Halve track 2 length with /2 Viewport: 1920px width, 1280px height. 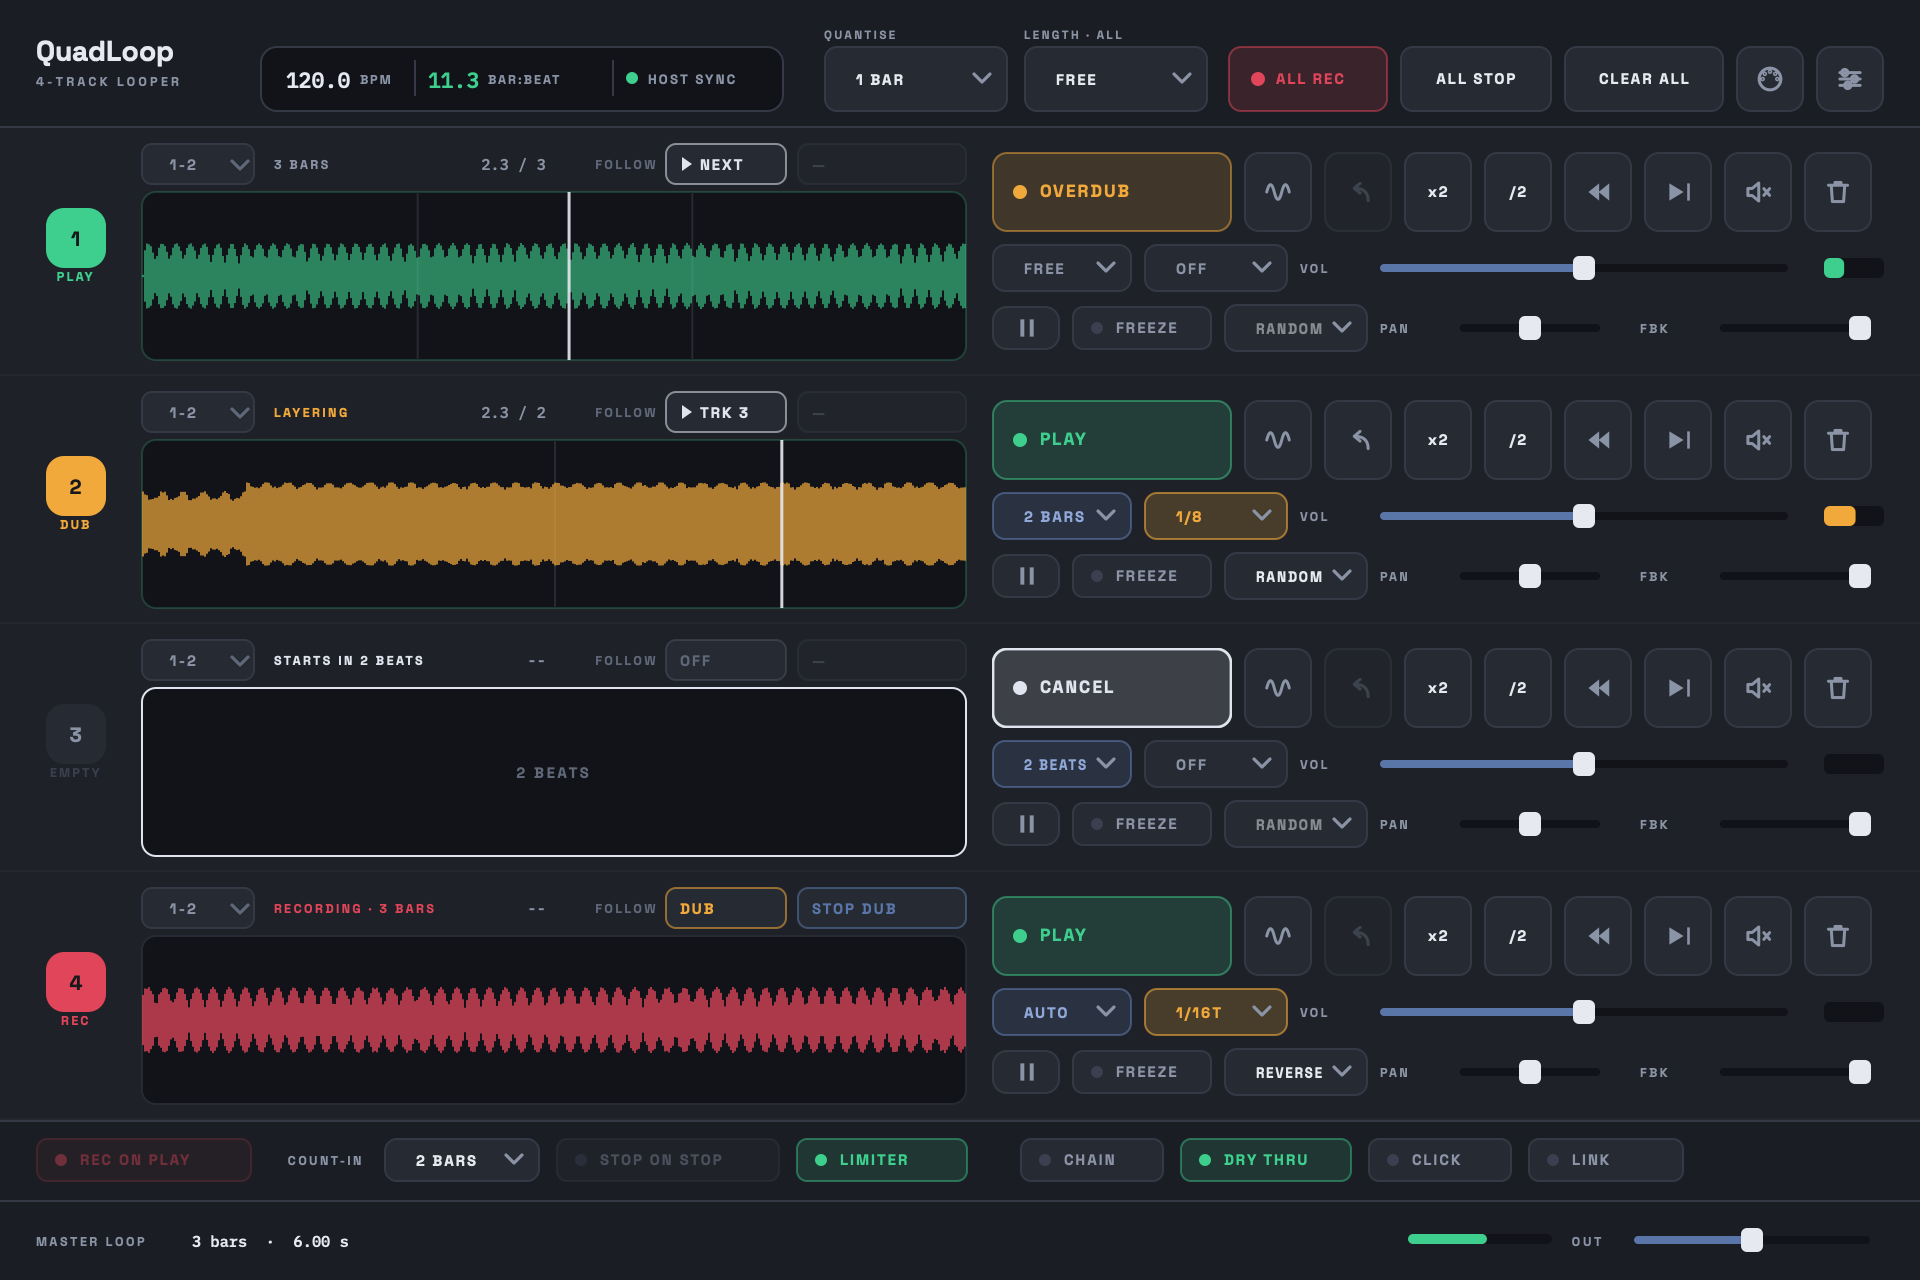pyautogui.click(x=1517, y=440)
